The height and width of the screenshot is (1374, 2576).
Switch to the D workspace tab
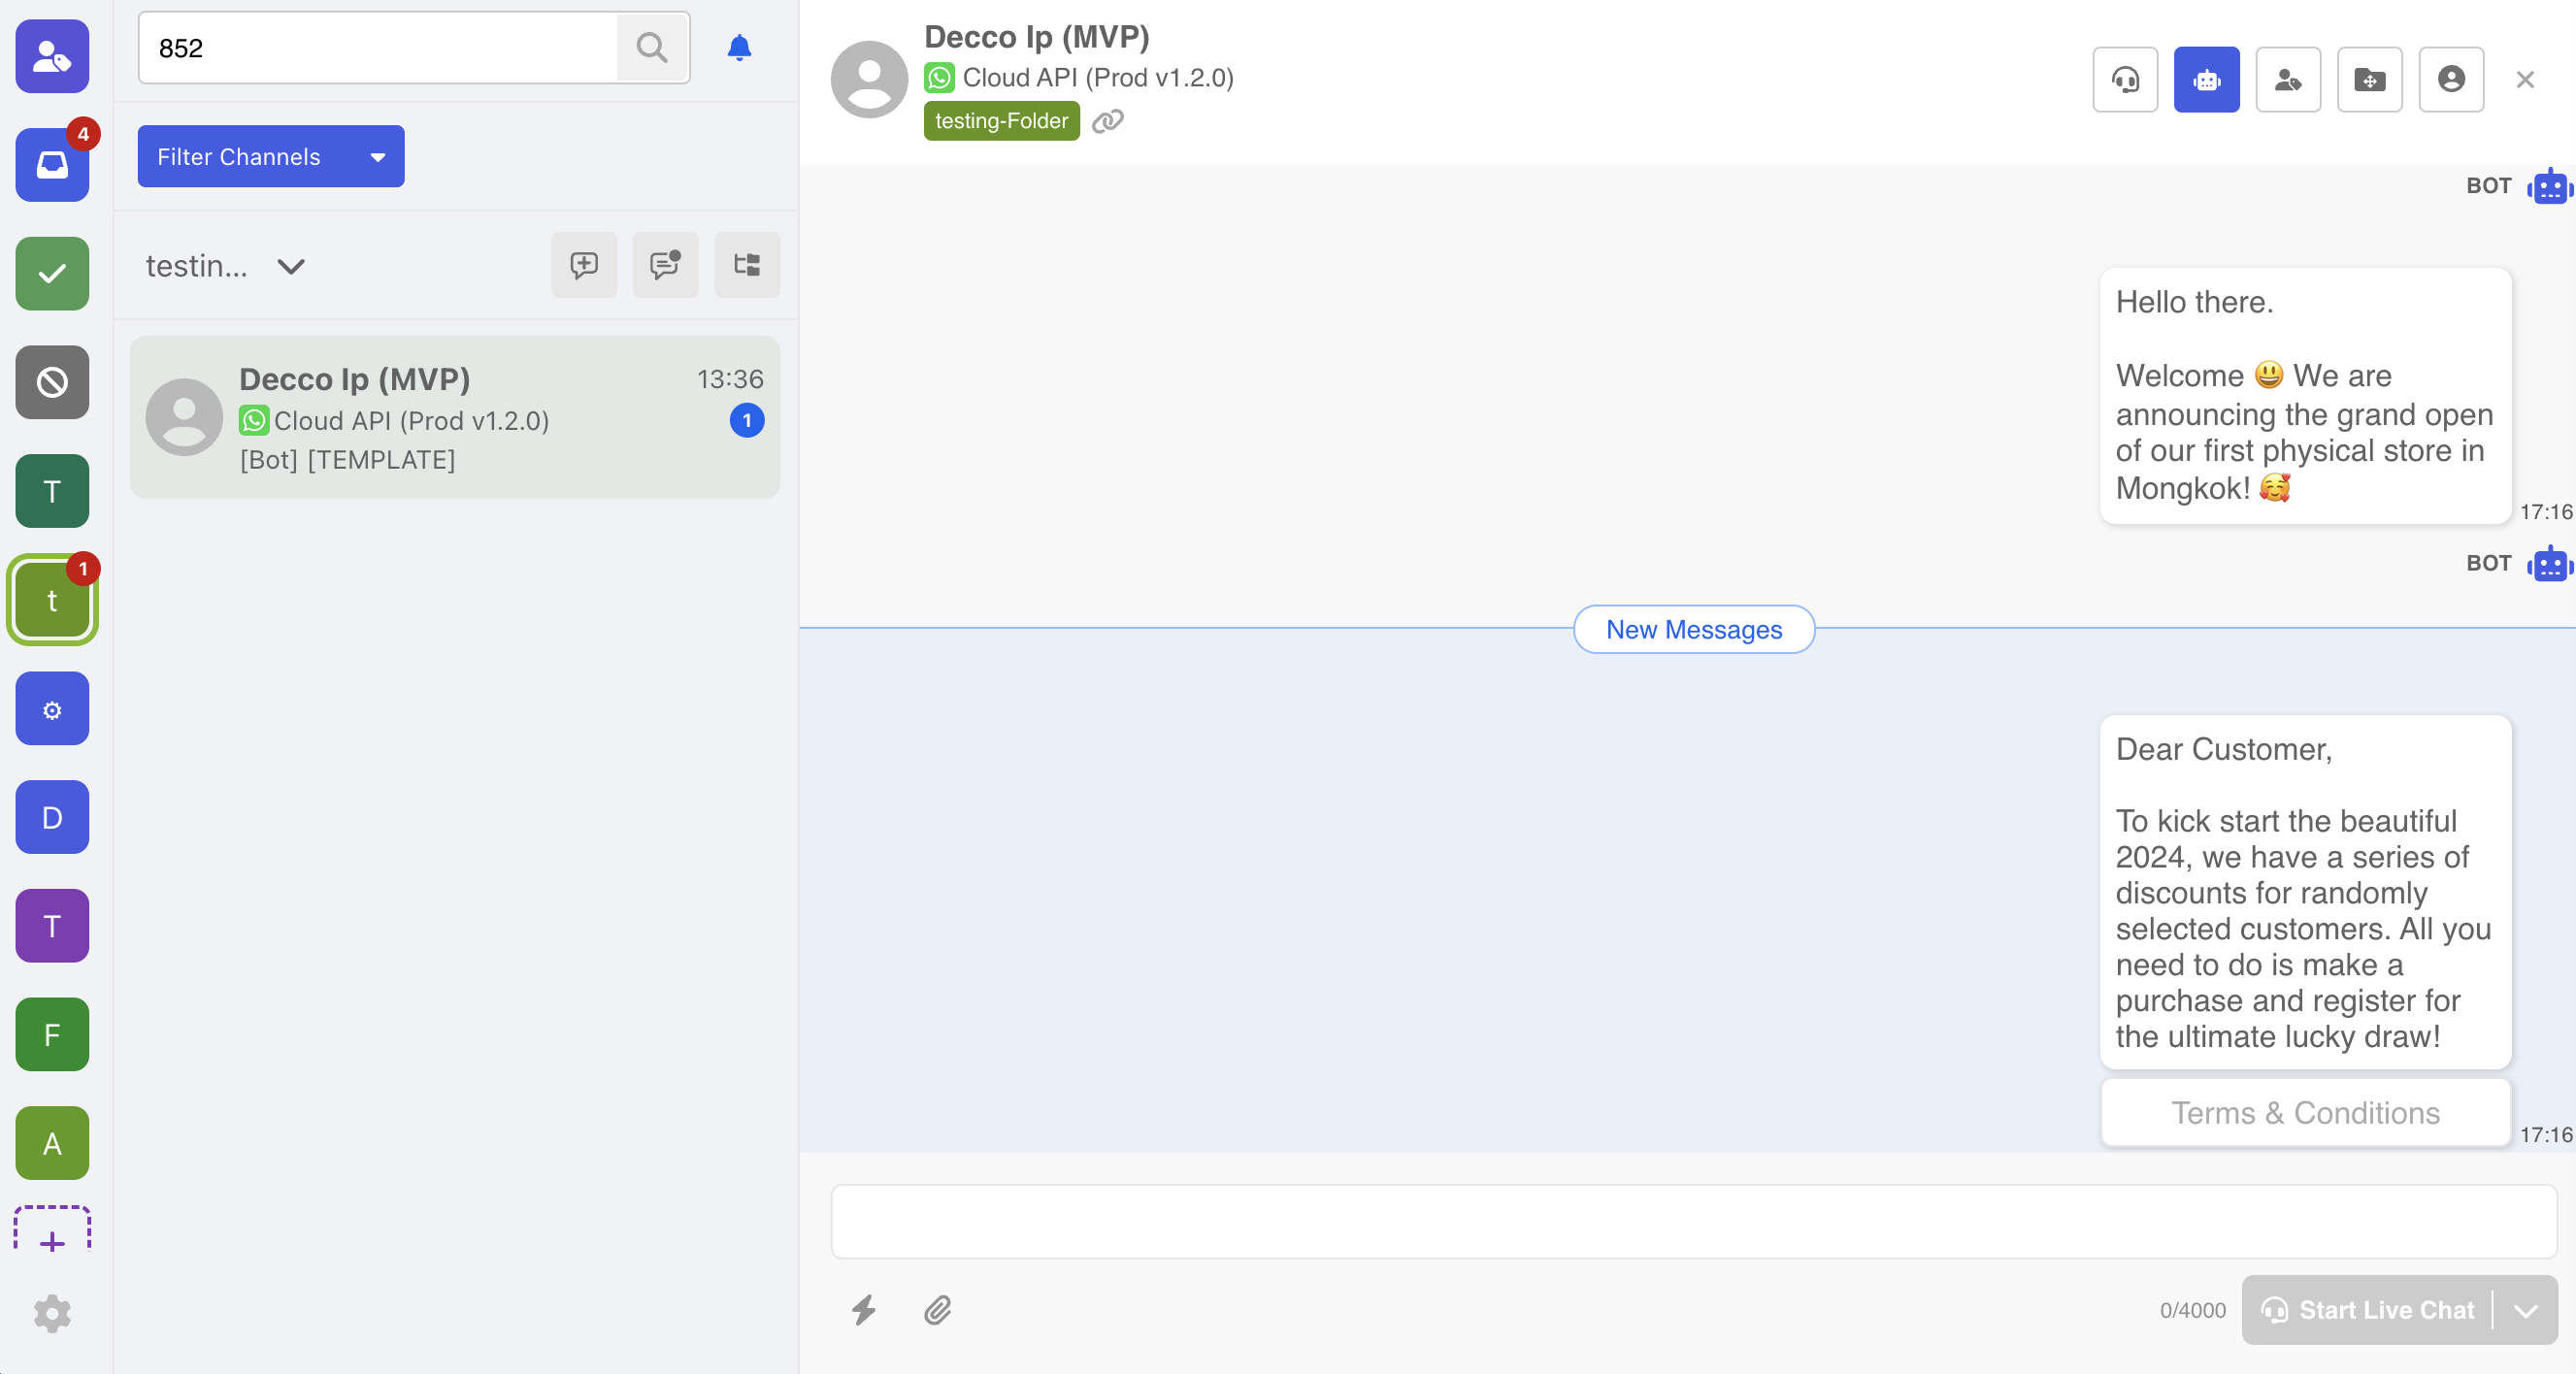[52, 817]
